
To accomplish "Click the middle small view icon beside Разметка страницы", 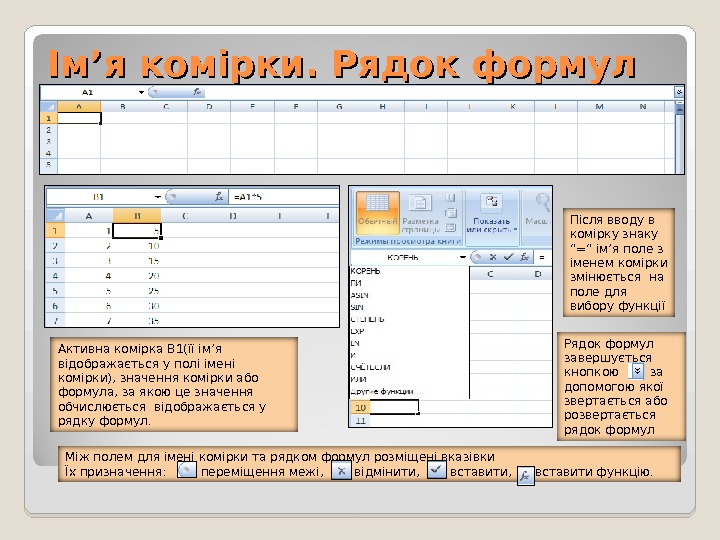I will click(450, 213).
